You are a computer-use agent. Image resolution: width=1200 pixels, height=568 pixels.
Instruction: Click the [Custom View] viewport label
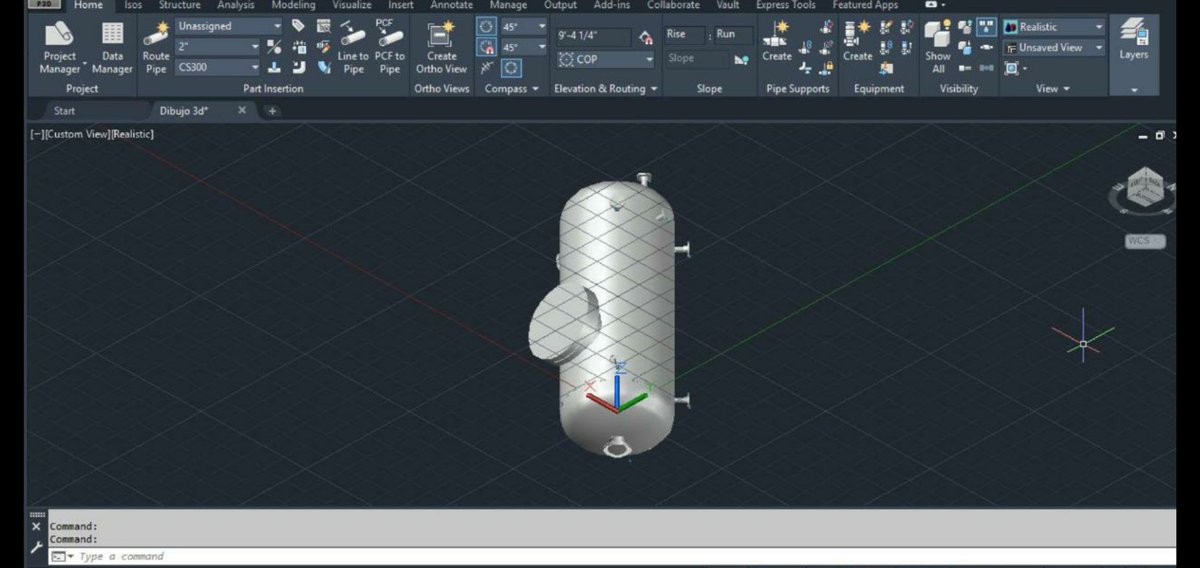point(78,134)
